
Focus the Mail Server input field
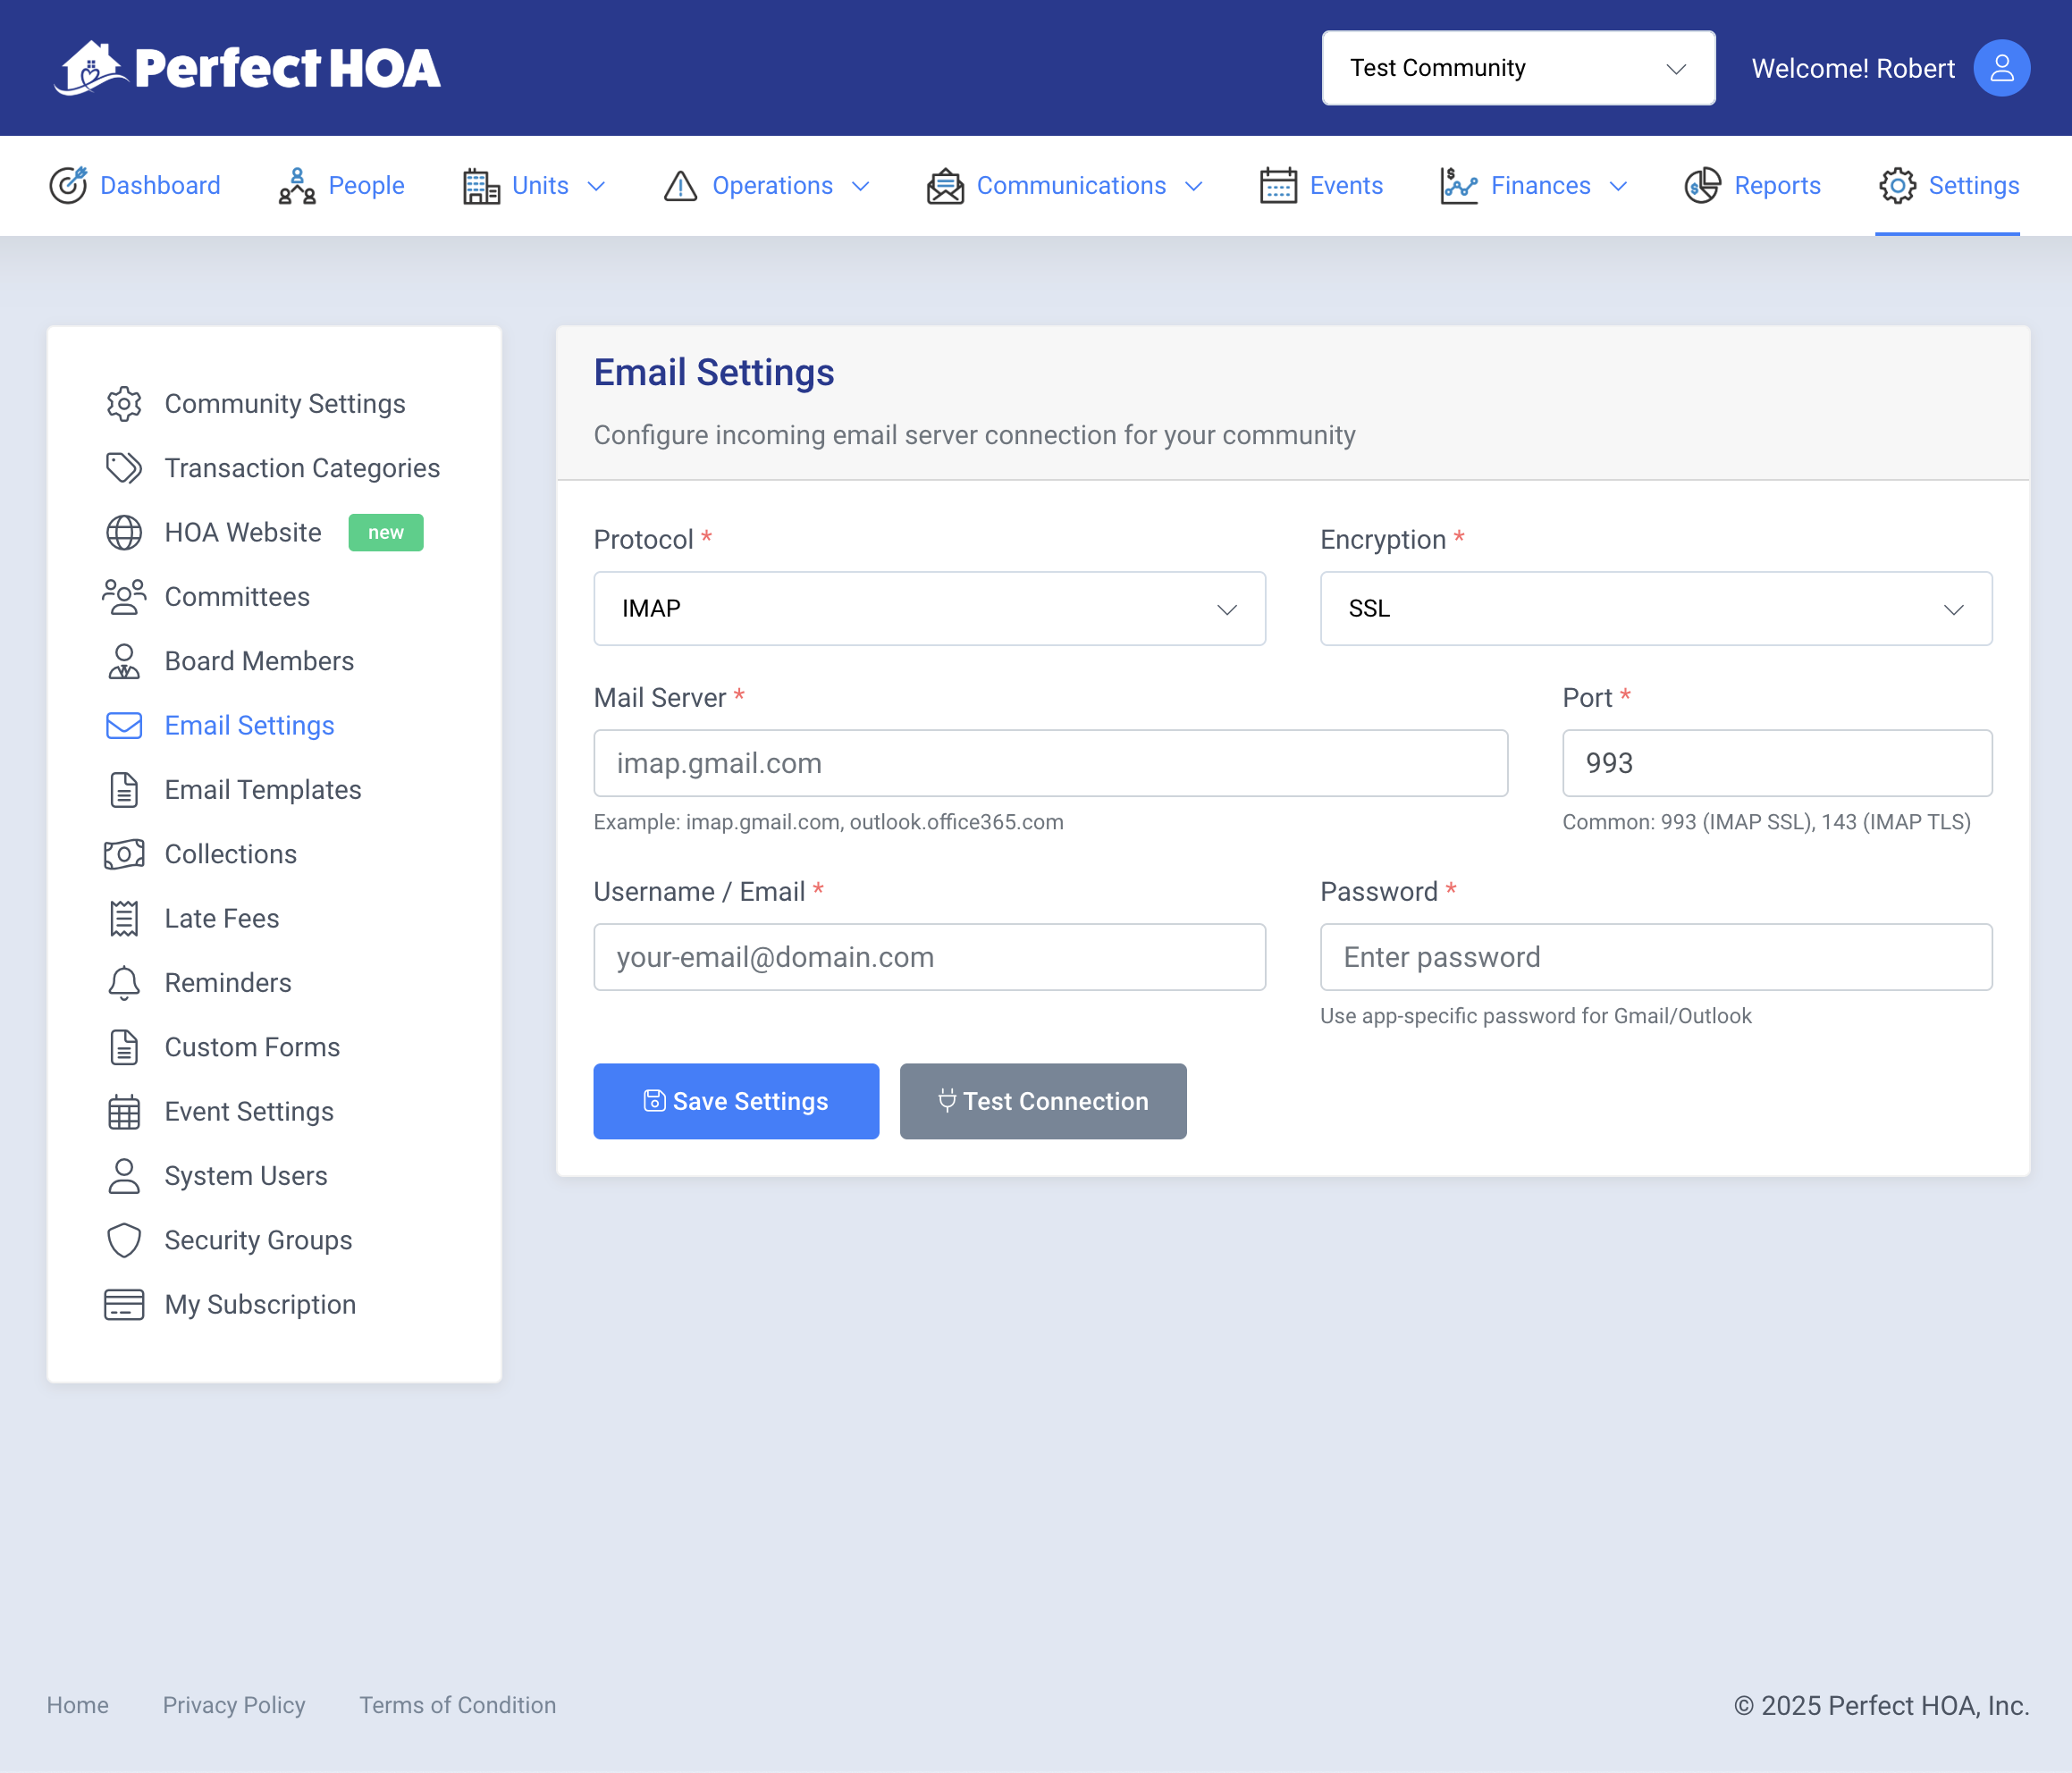click(x=1050, y=763)
